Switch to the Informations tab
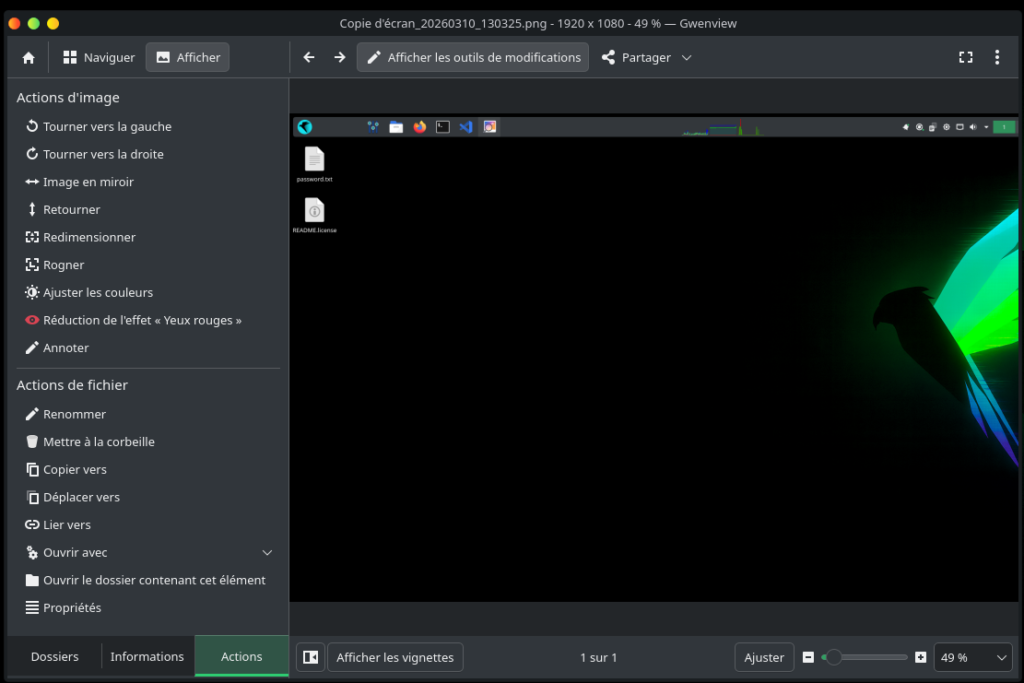The image size is (1024, 683). point(147,657)
